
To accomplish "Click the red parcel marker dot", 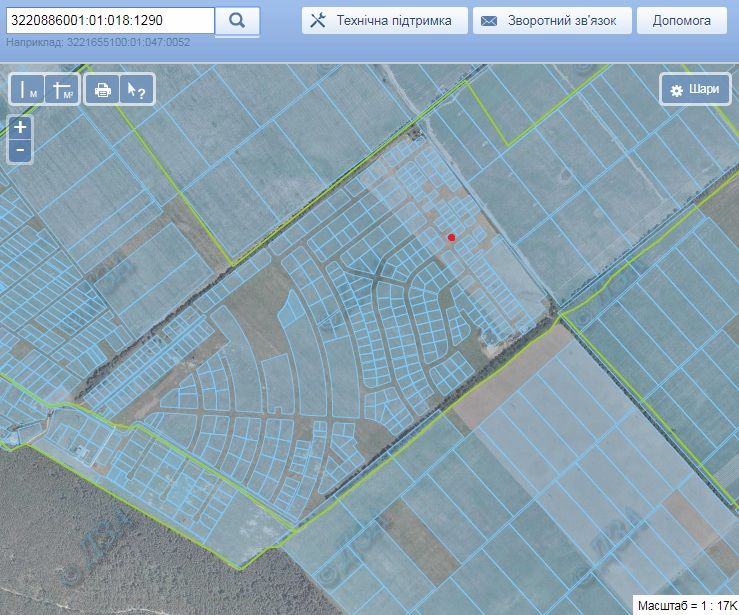I will coord(452,238).
